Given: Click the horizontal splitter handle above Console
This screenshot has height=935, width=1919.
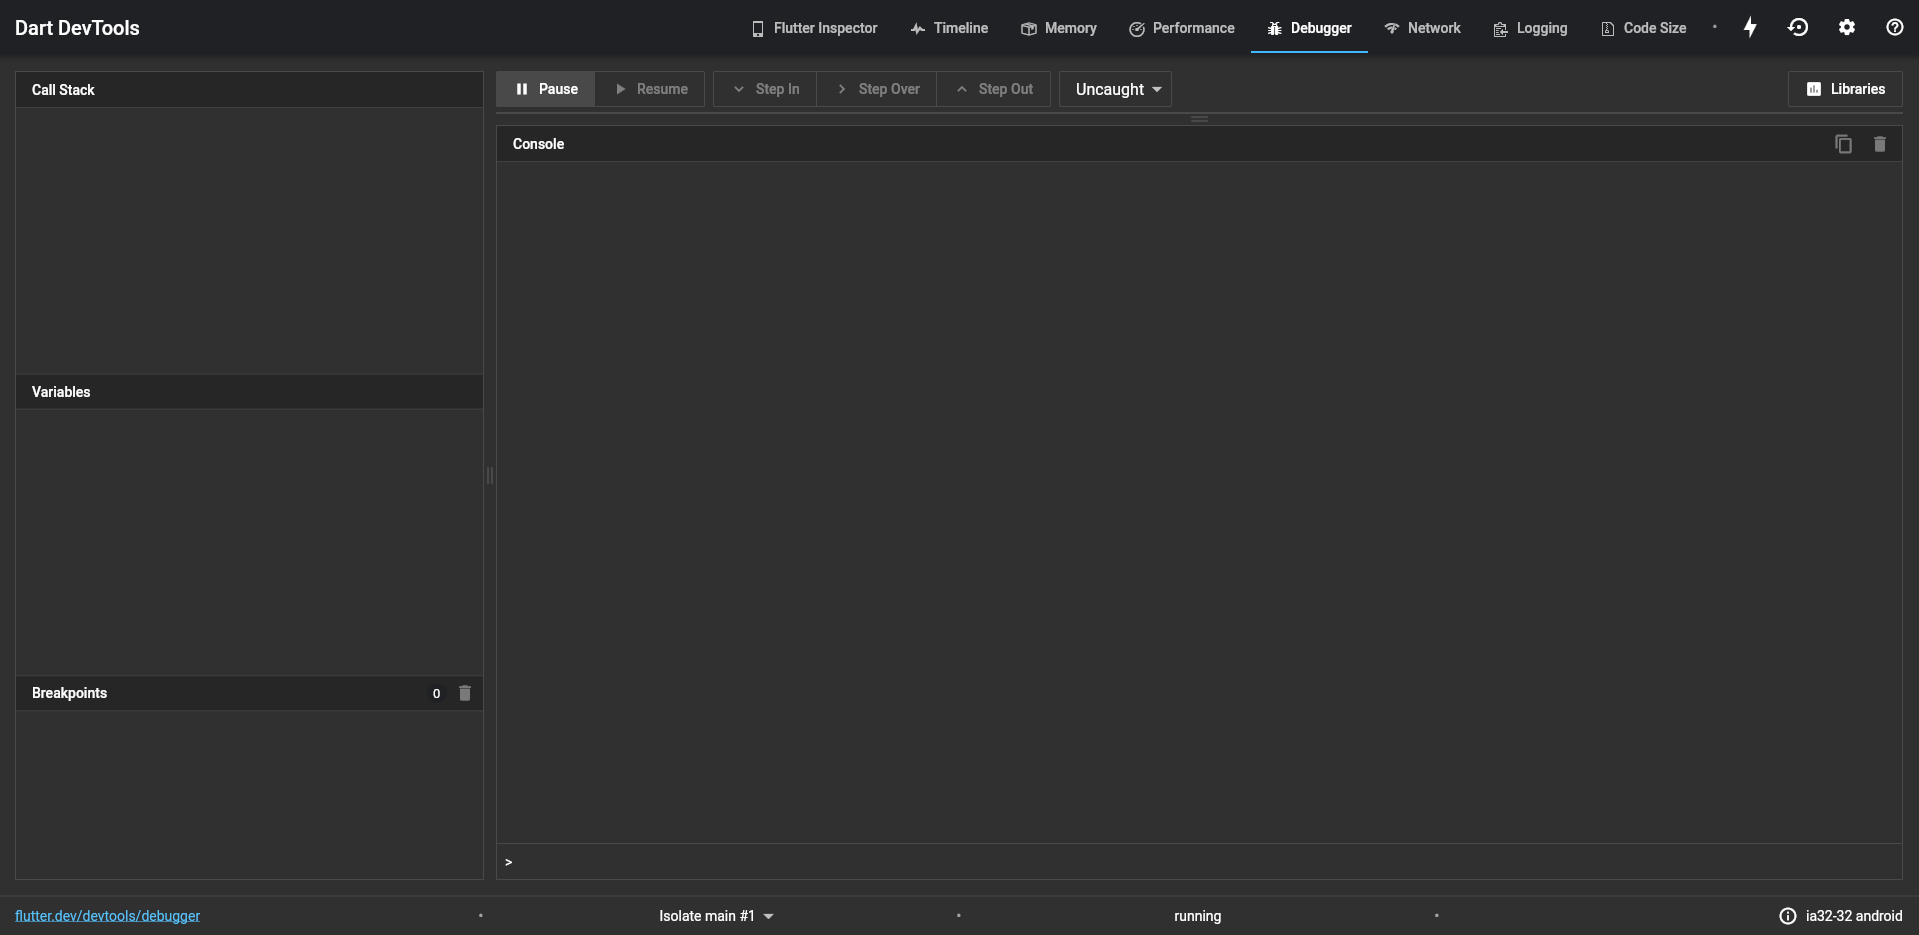Looking at the screenshot, I should (1199, 119).
